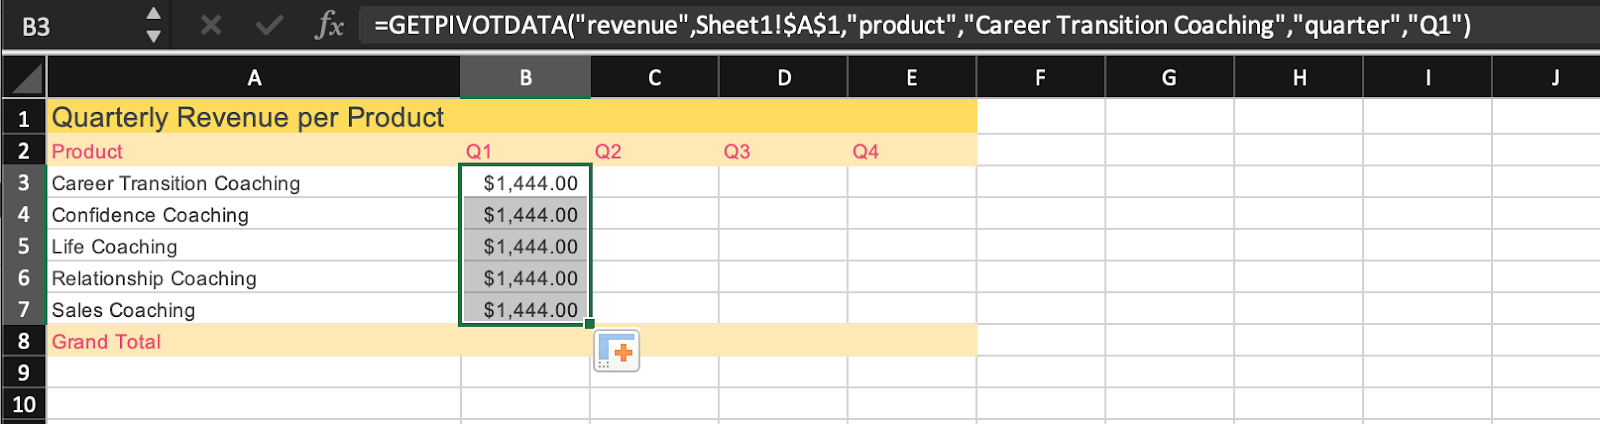
Task: Click the Grand Total label cell
Action: (253, 342)
